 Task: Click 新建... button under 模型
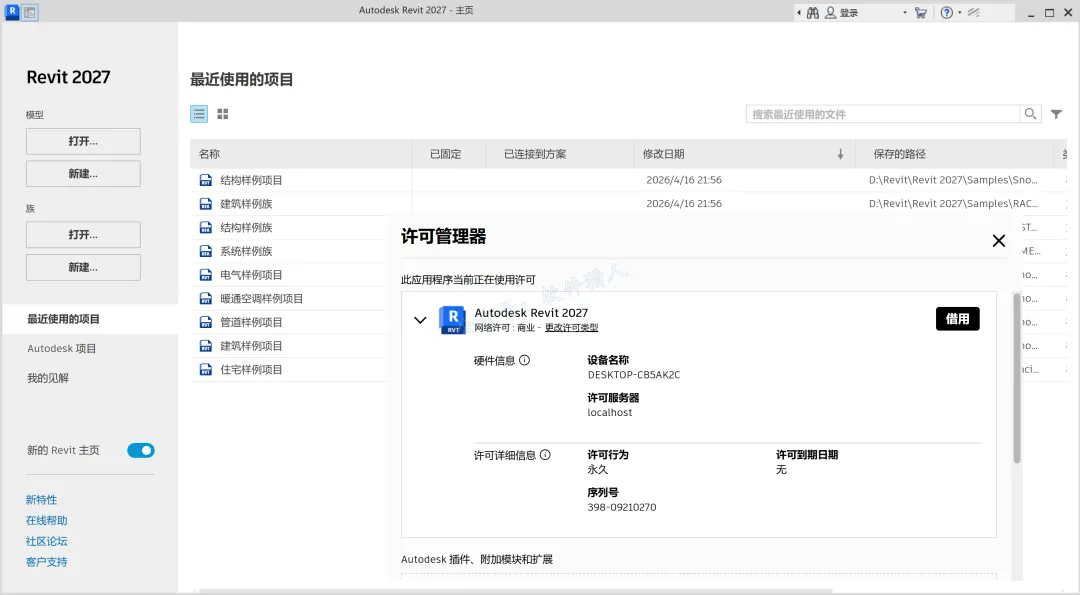point(83,174)
